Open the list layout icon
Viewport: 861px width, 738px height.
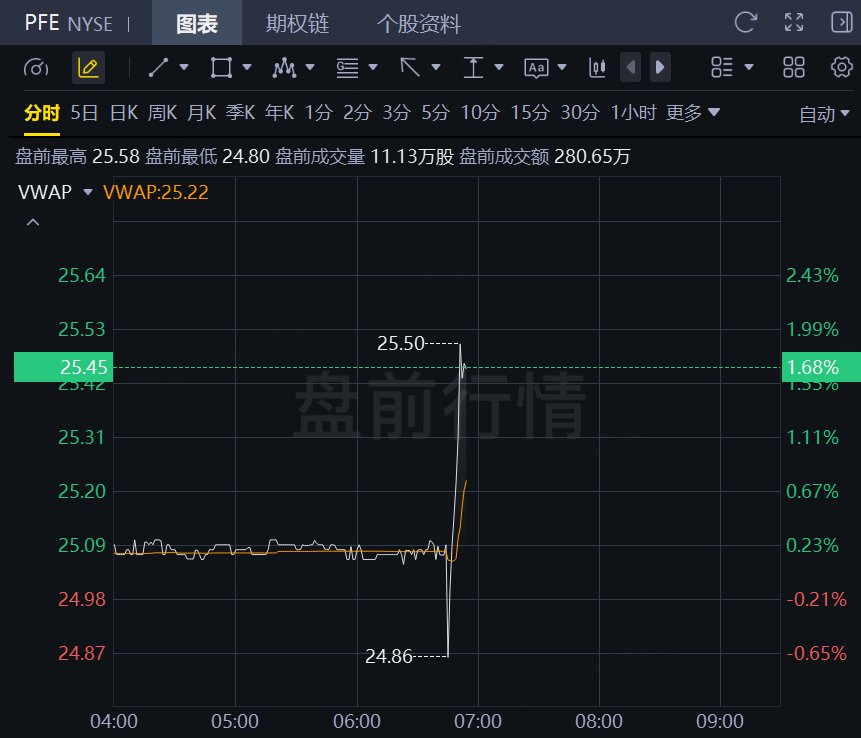coord(722,68)
